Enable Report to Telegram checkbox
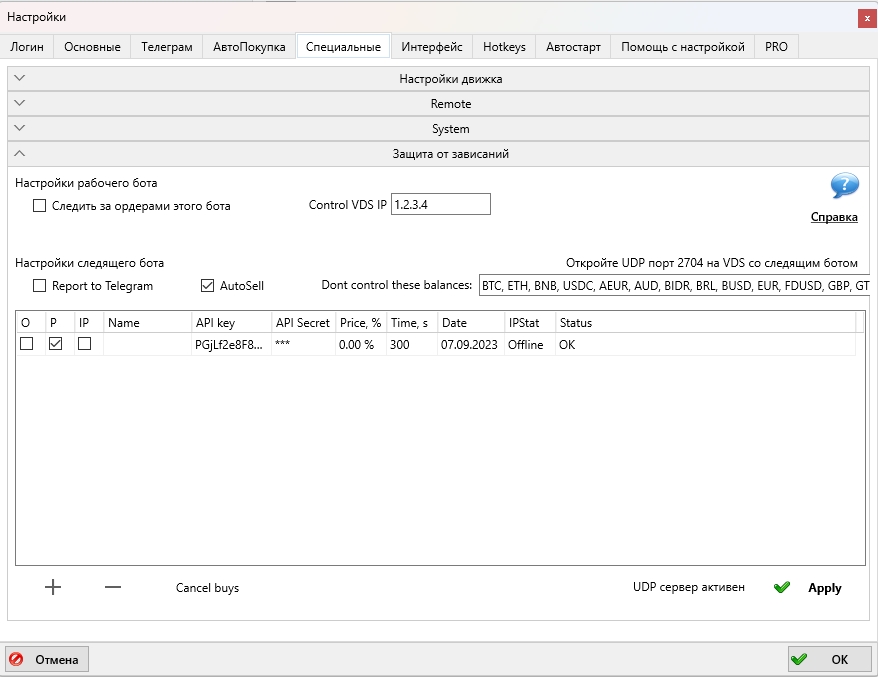This screenshot has height=677, width=878. tap(40, 286)
